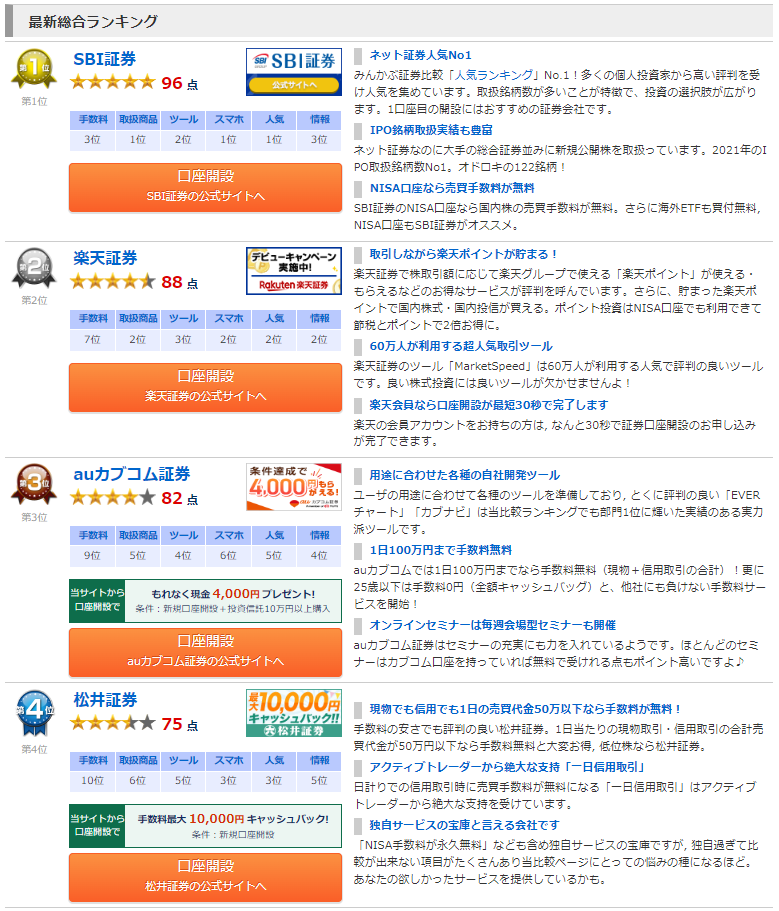Viewport: 779px width, 911px height.
Task: Click 口座開設 楽天証券の公式サイトへ button
Action: 205,387
